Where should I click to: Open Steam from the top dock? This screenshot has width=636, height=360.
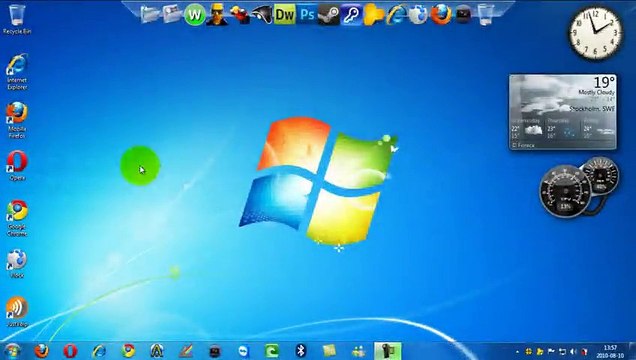(x=329, y=15)
